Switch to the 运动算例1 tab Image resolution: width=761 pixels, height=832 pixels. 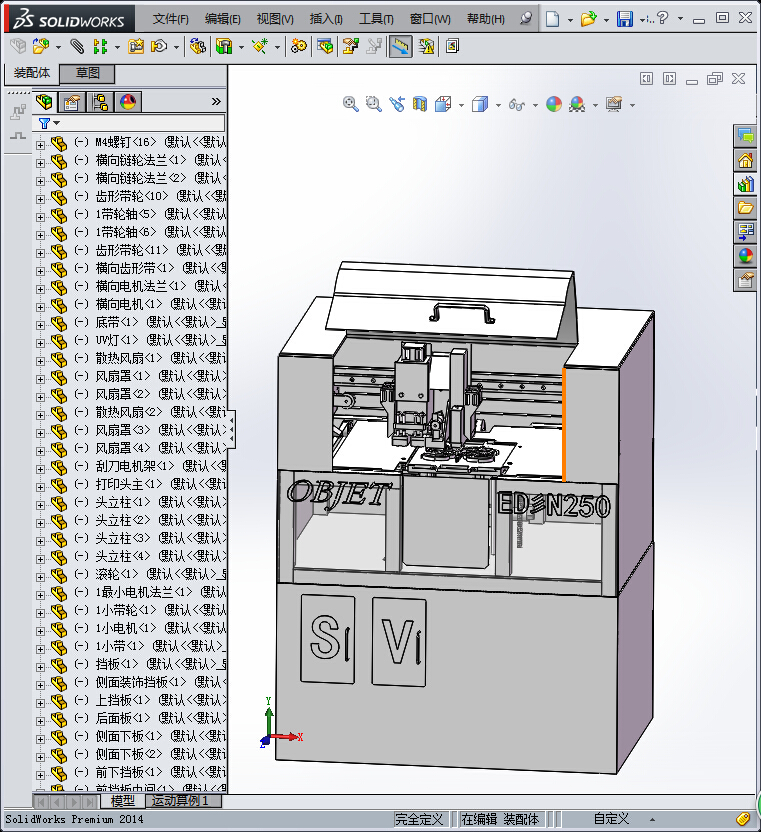pos(180,801)
